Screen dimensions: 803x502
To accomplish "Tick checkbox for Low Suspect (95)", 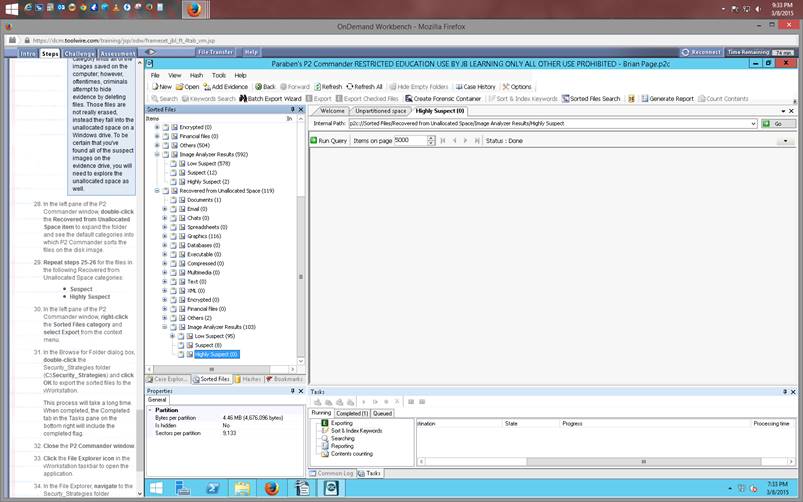I will tap(181, 336).
